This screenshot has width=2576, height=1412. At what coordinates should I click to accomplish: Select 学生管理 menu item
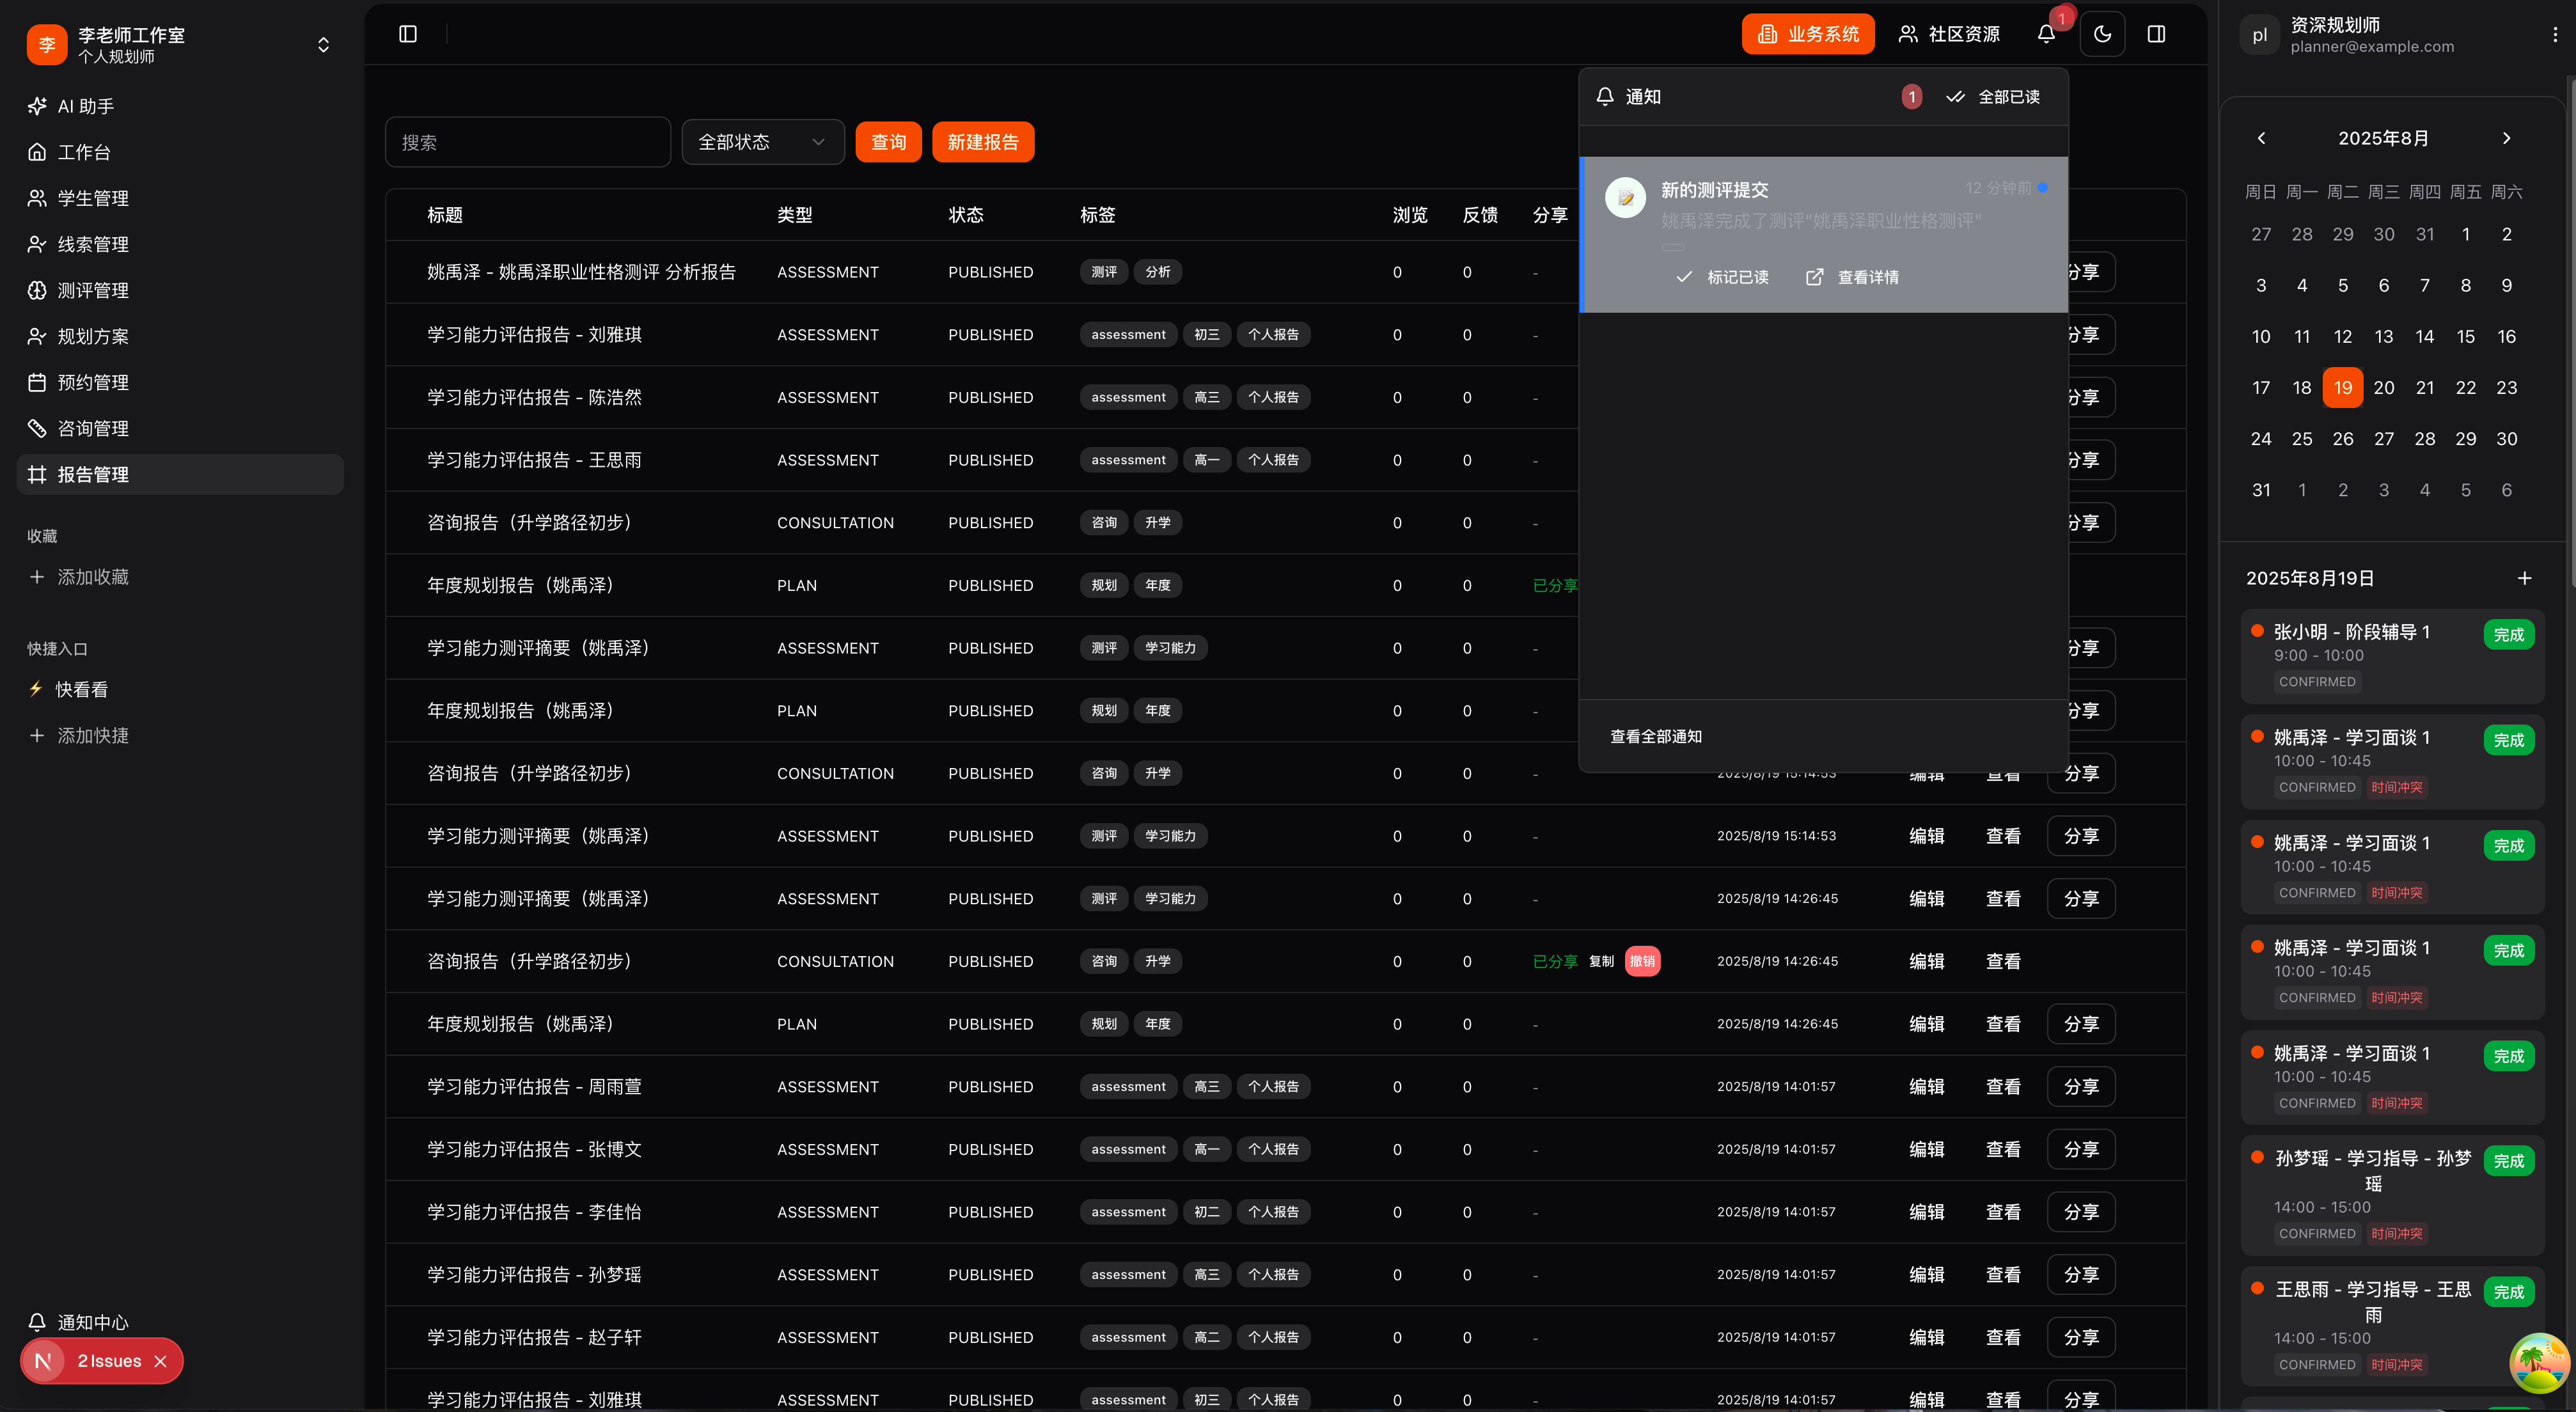pyautogui.click(x=92, y=198)
